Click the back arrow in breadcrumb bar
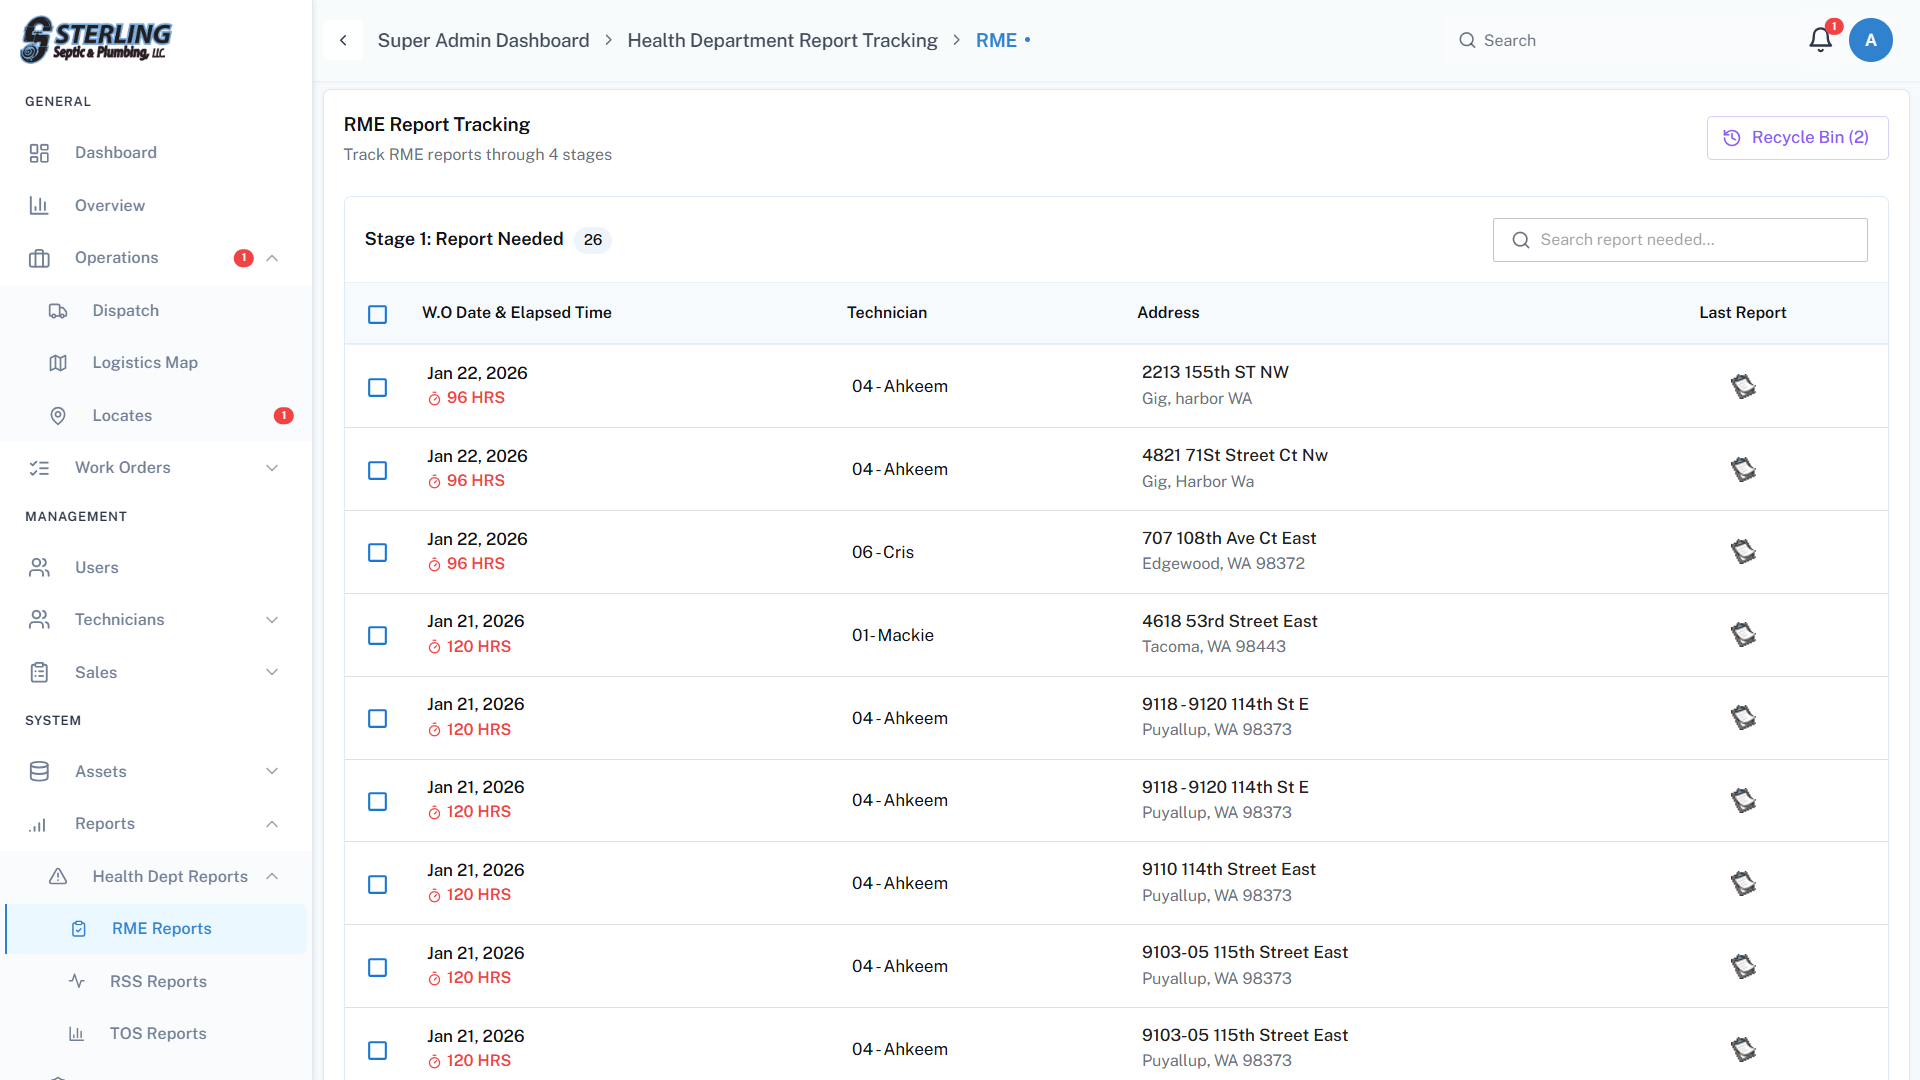 coord(343,40)
